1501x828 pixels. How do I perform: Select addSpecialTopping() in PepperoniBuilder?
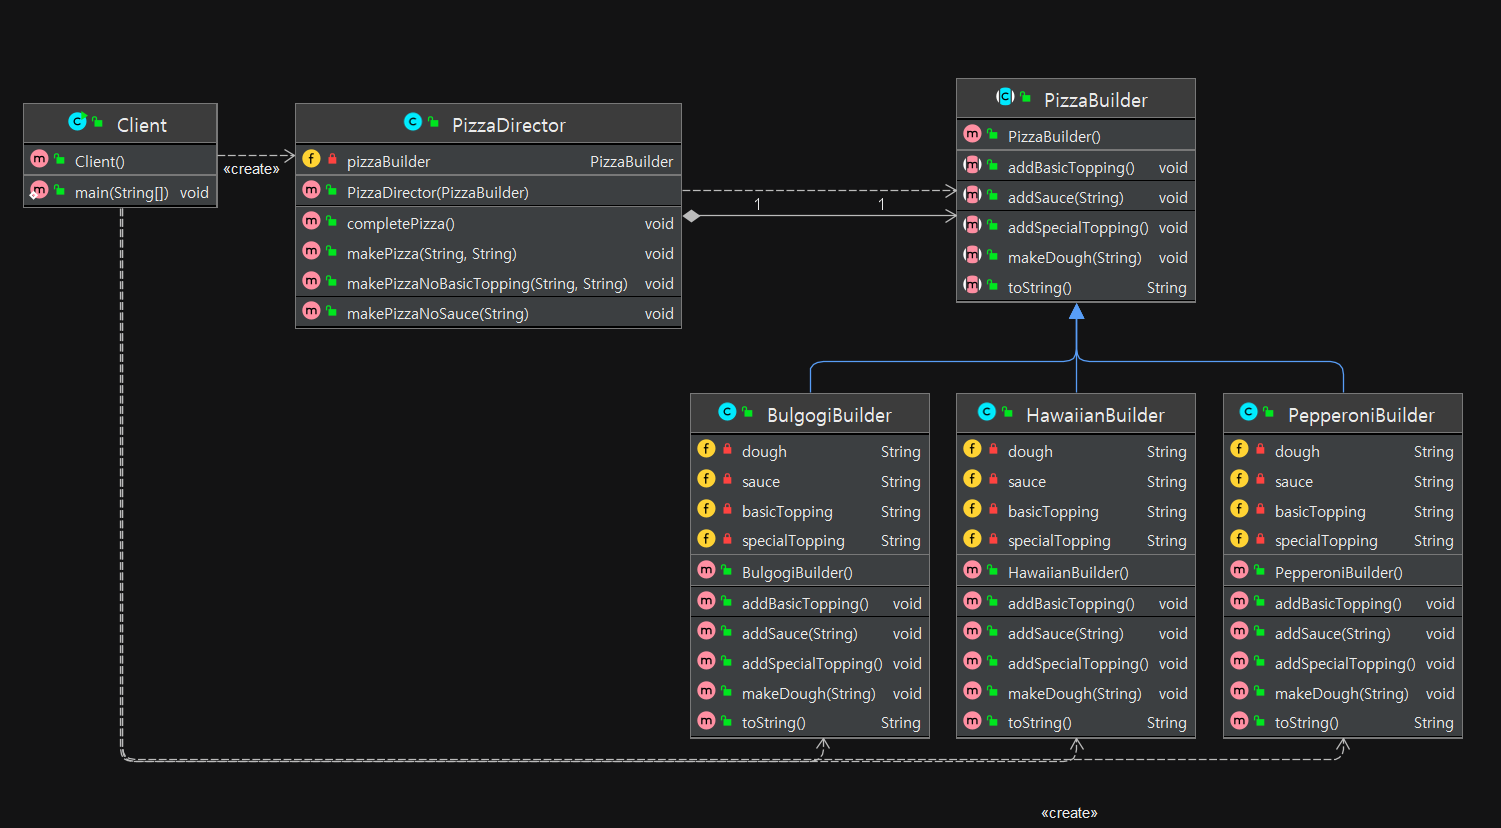click(1343, 664)
